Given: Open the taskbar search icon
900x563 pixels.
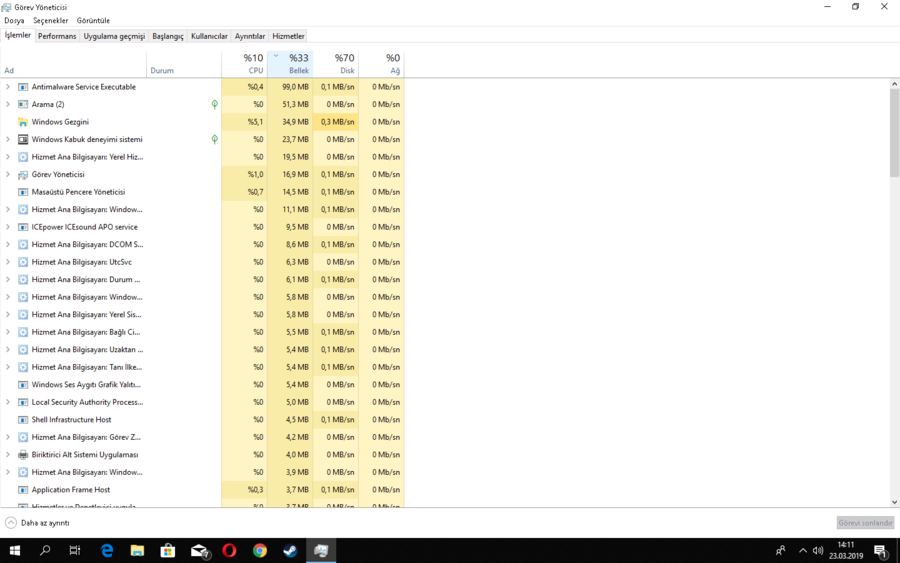Looking at the screenshot, I should point(45,551).
